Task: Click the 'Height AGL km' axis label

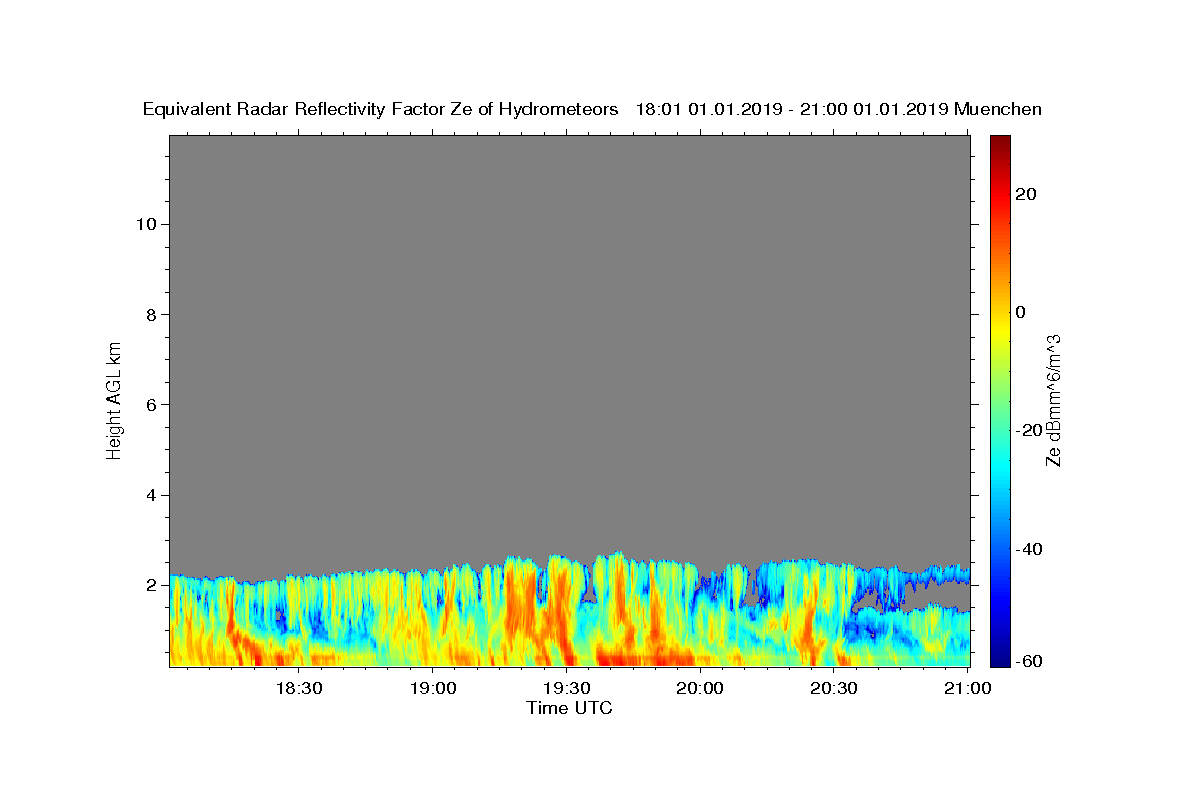Action: (x=114, y=398)
